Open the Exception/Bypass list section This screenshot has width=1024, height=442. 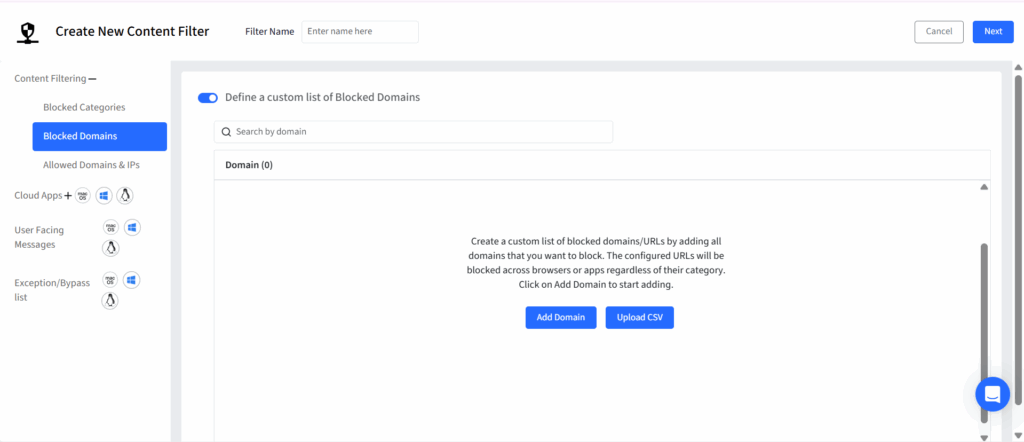pos(52,290)
